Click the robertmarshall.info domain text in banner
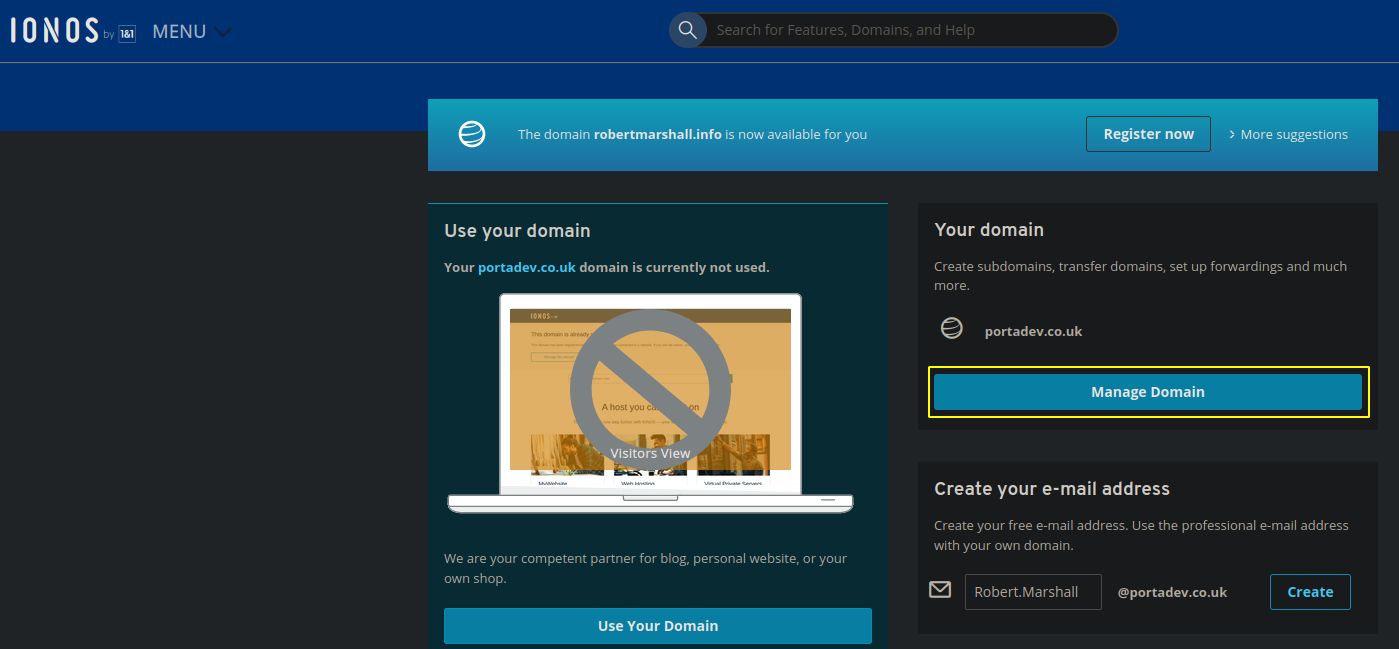Image resolution: width=1399 pixels, height=649 pixels. pyautogui.click(x=657, y=134)
